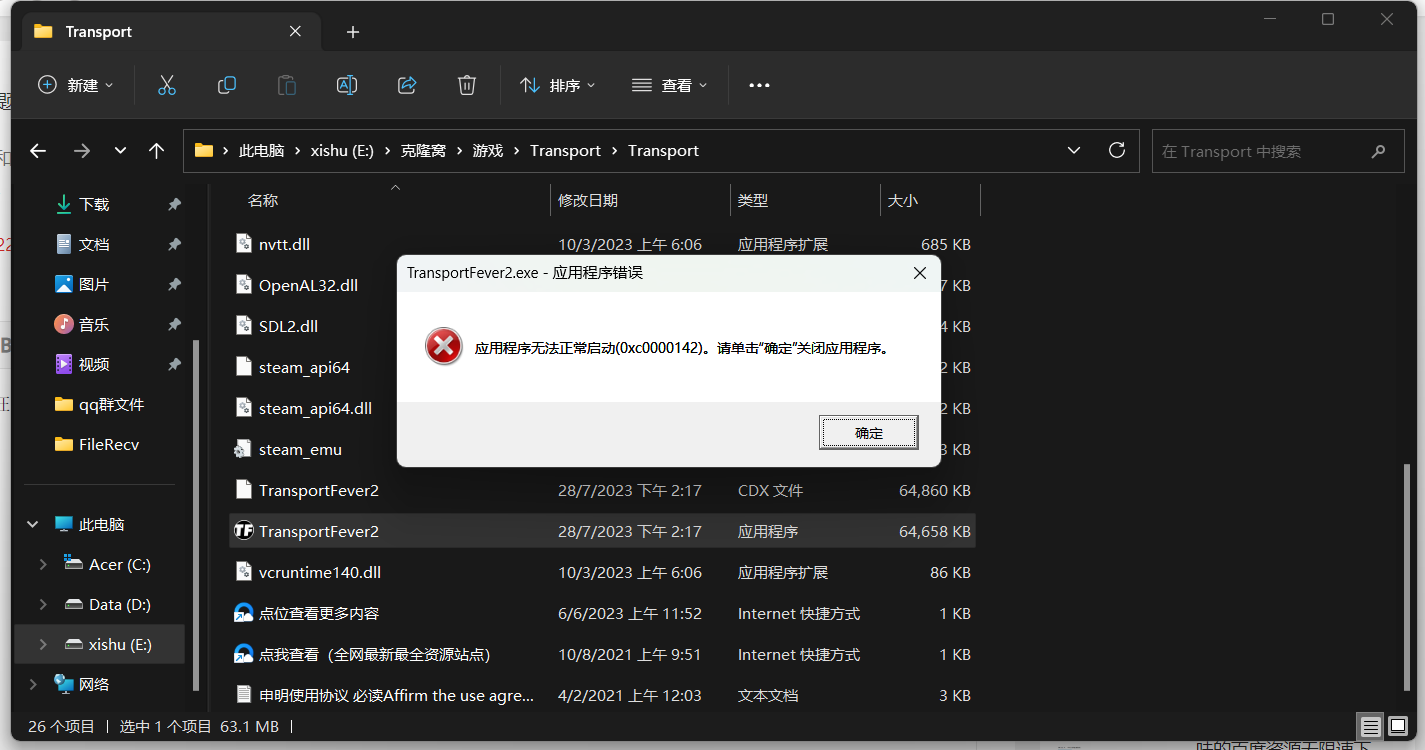Click the 此电脑 breadcrumb segment

[261, 151]
